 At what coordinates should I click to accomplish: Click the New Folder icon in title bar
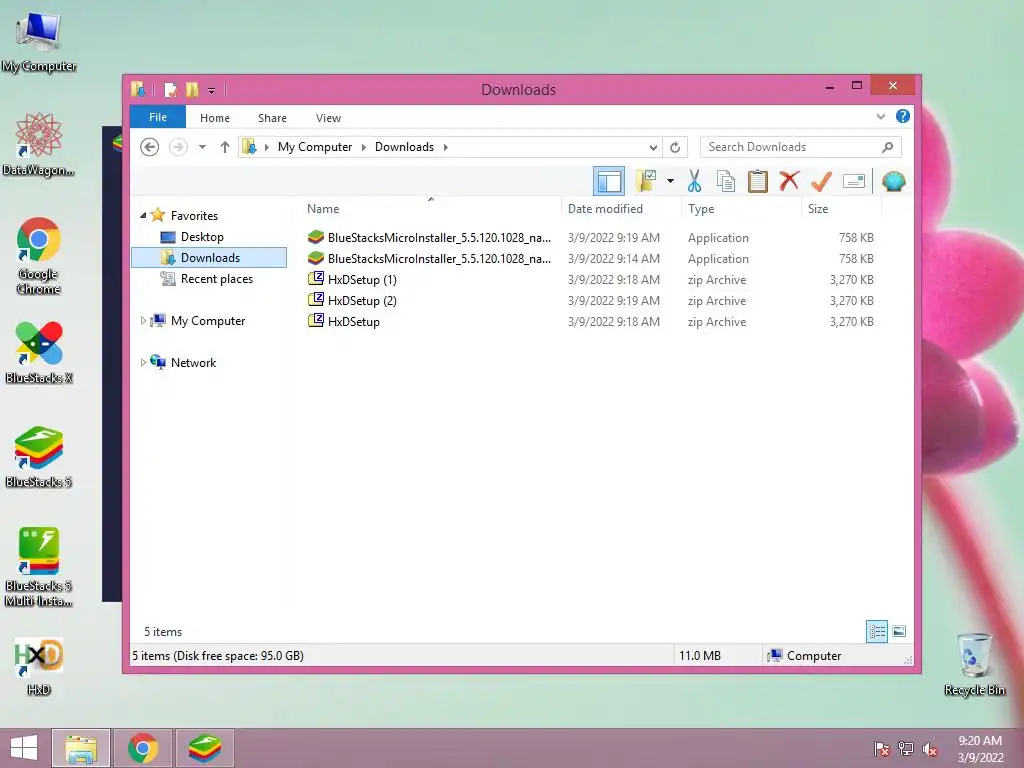(x=192, y=89)
